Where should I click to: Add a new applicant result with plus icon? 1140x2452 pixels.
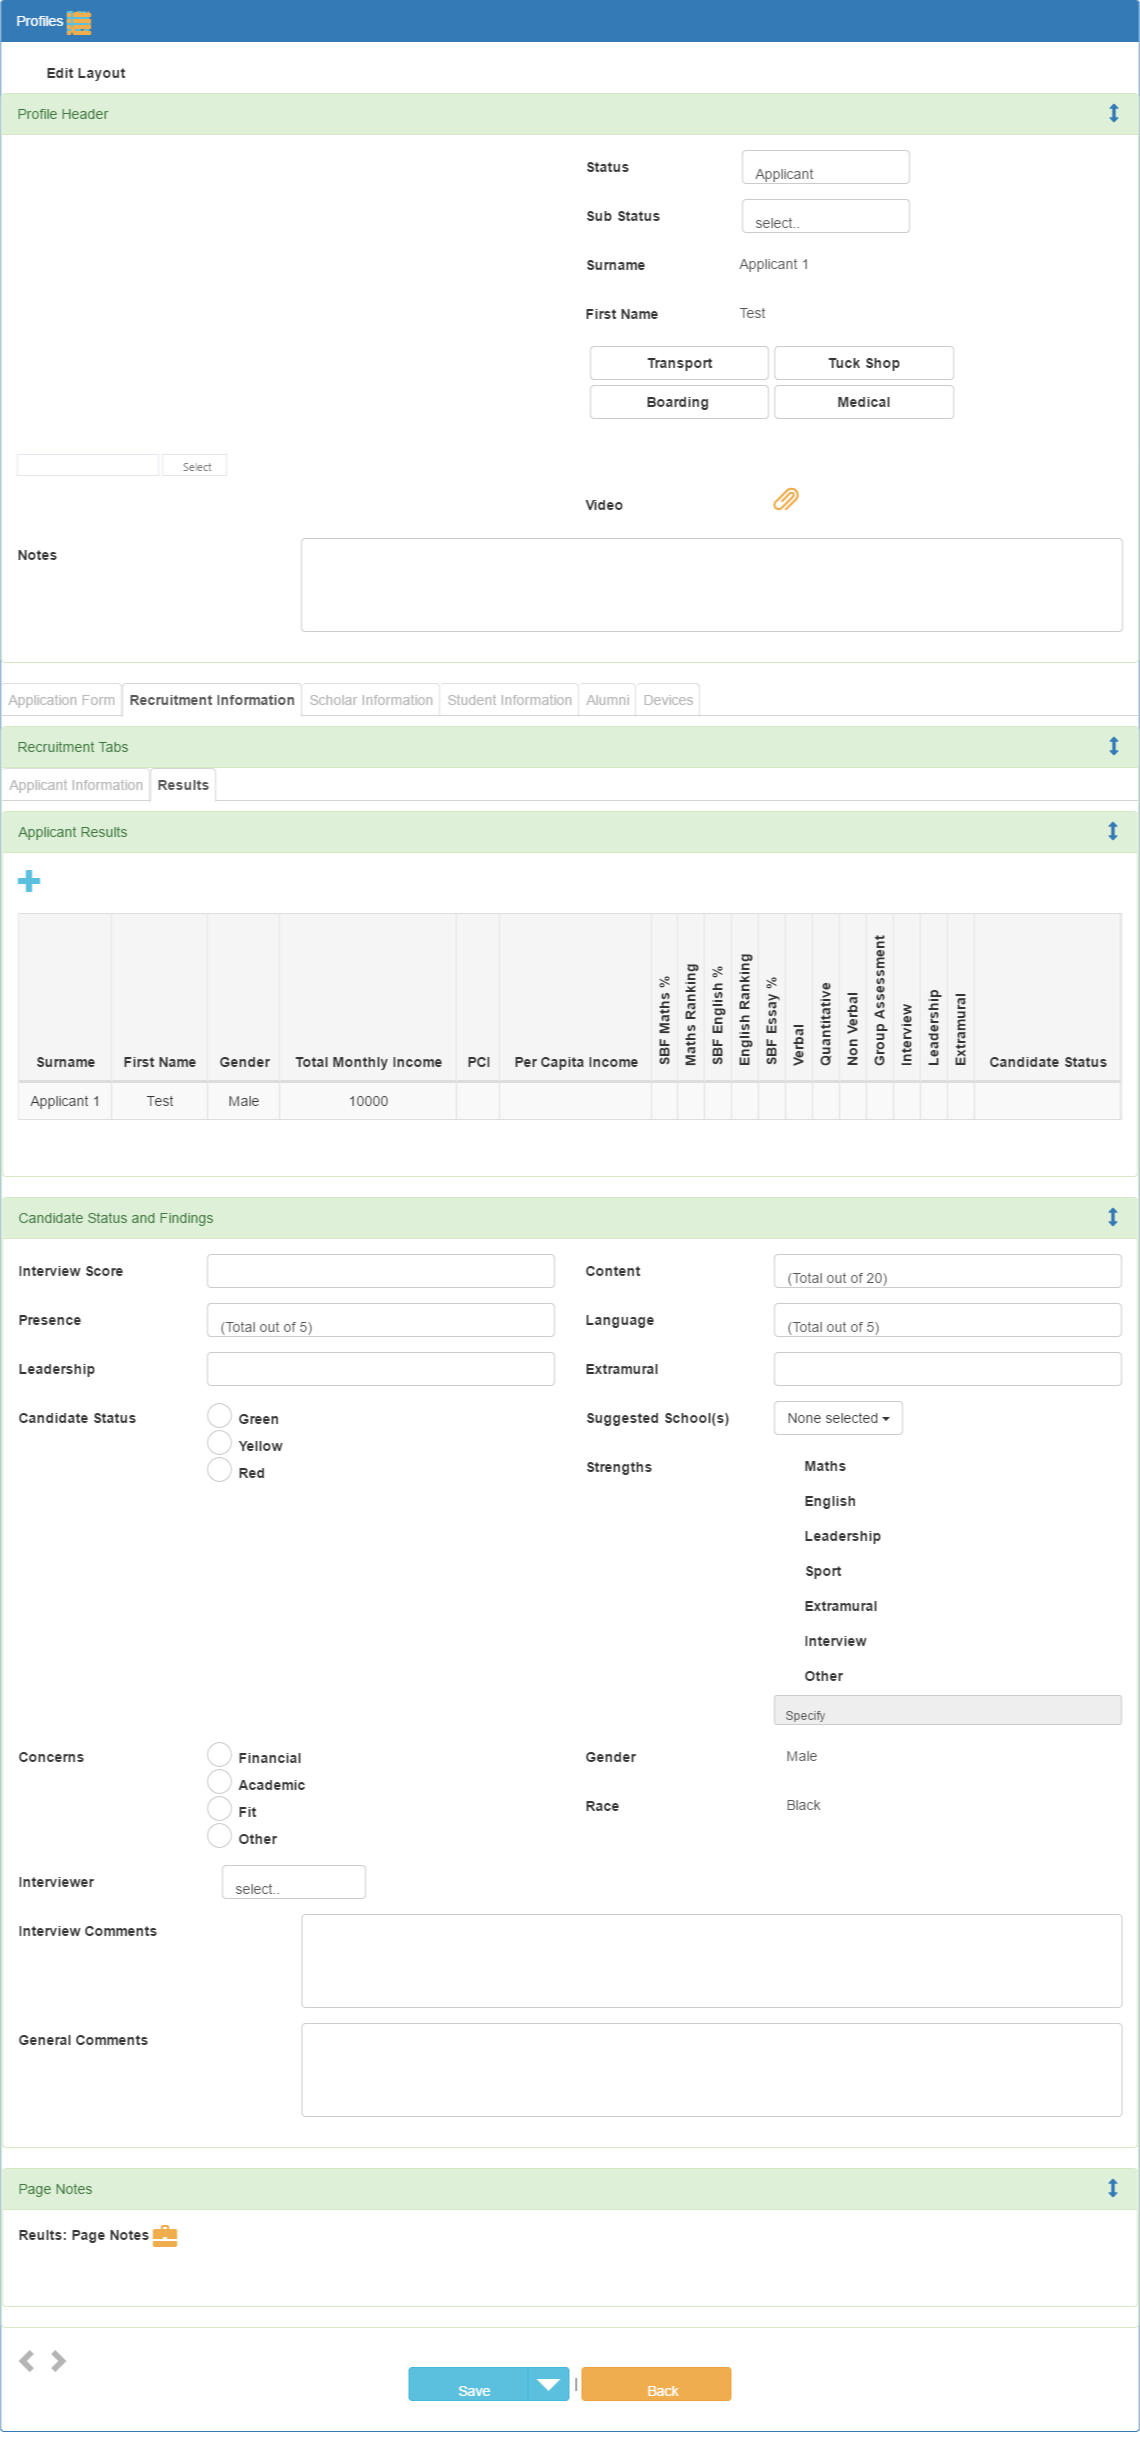click(x=29, y=881)
